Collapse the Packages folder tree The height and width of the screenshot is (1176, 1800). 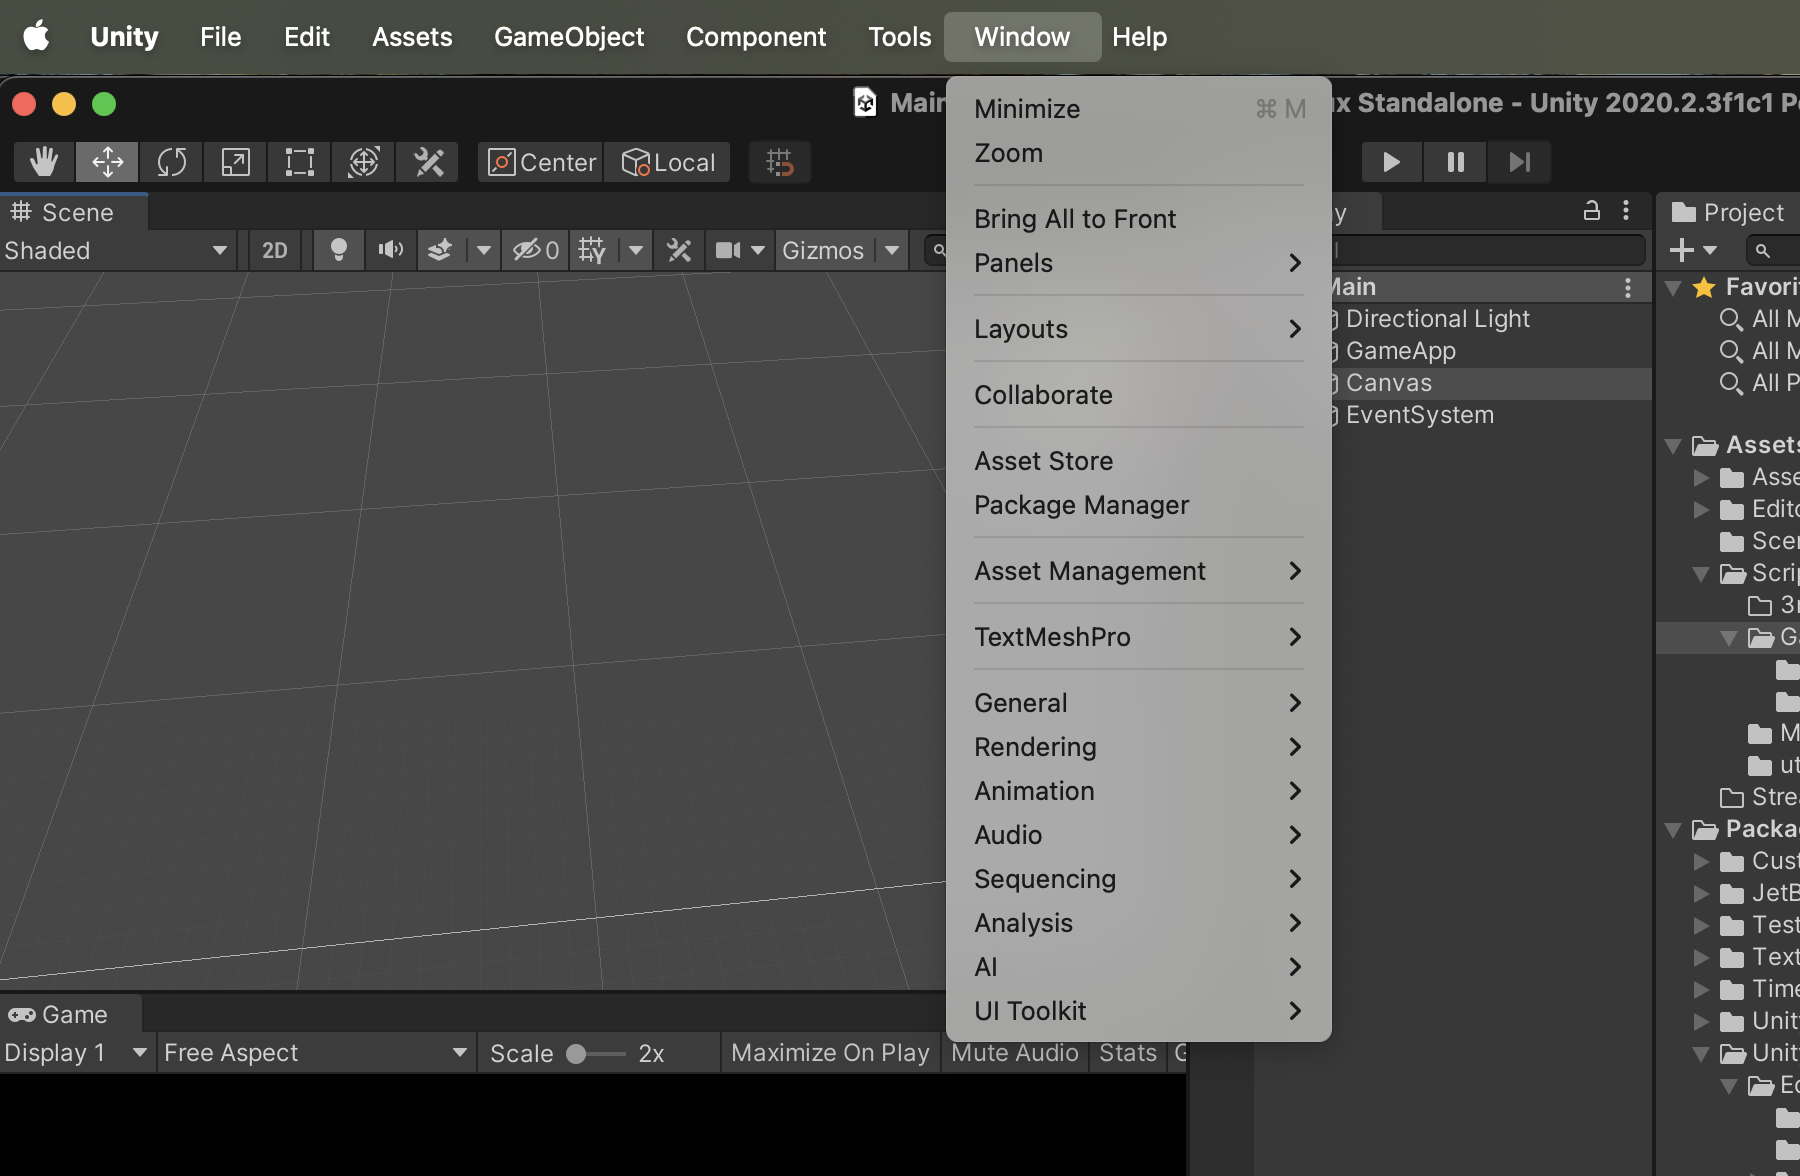pyautogui.click(x=1673, y=830)
